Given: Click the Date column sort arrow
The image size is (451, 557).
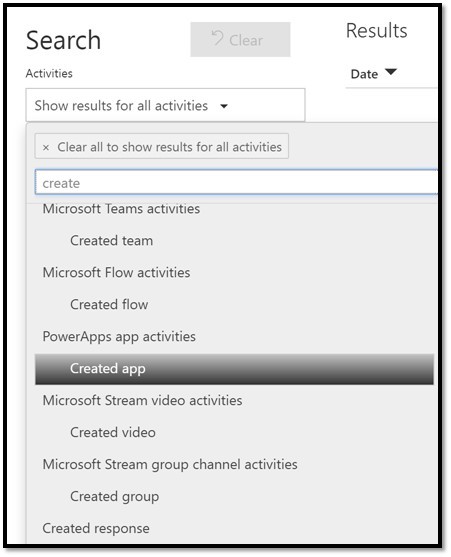Looking at the screenshot, I should click(x=391, y=72).
